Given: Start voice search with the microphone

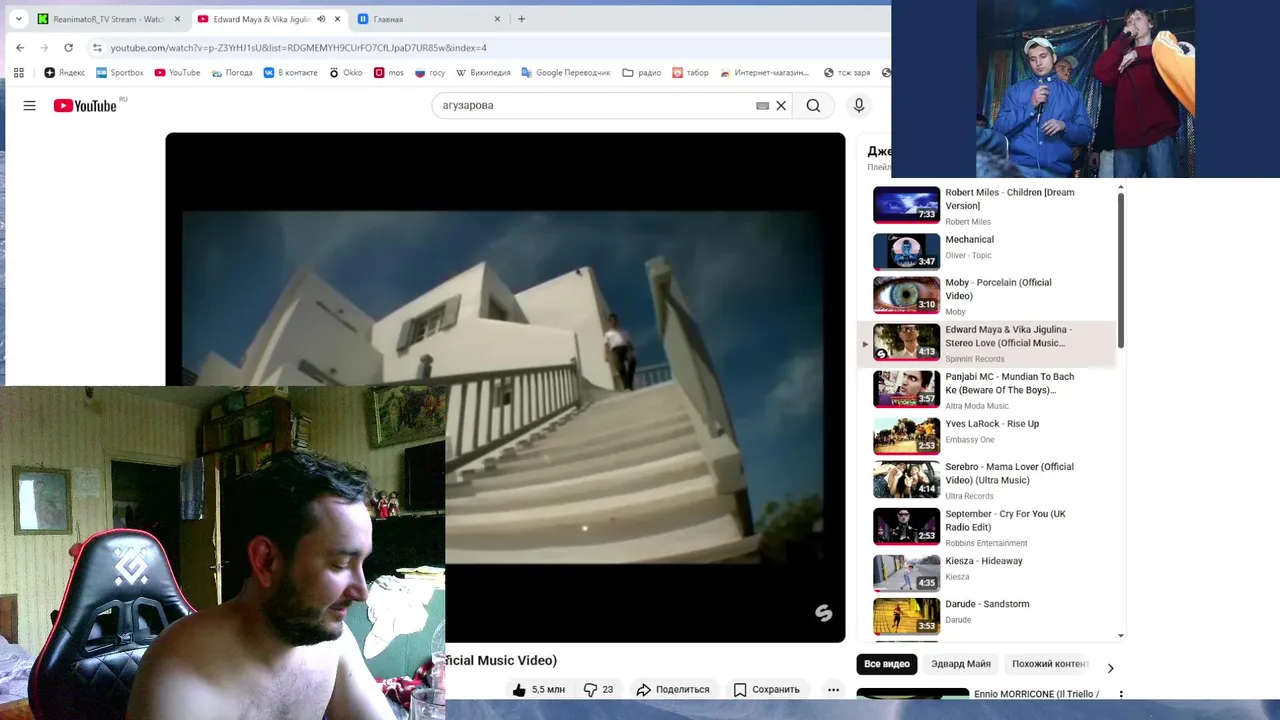Looking at the screenshot, I should point(858,105).
